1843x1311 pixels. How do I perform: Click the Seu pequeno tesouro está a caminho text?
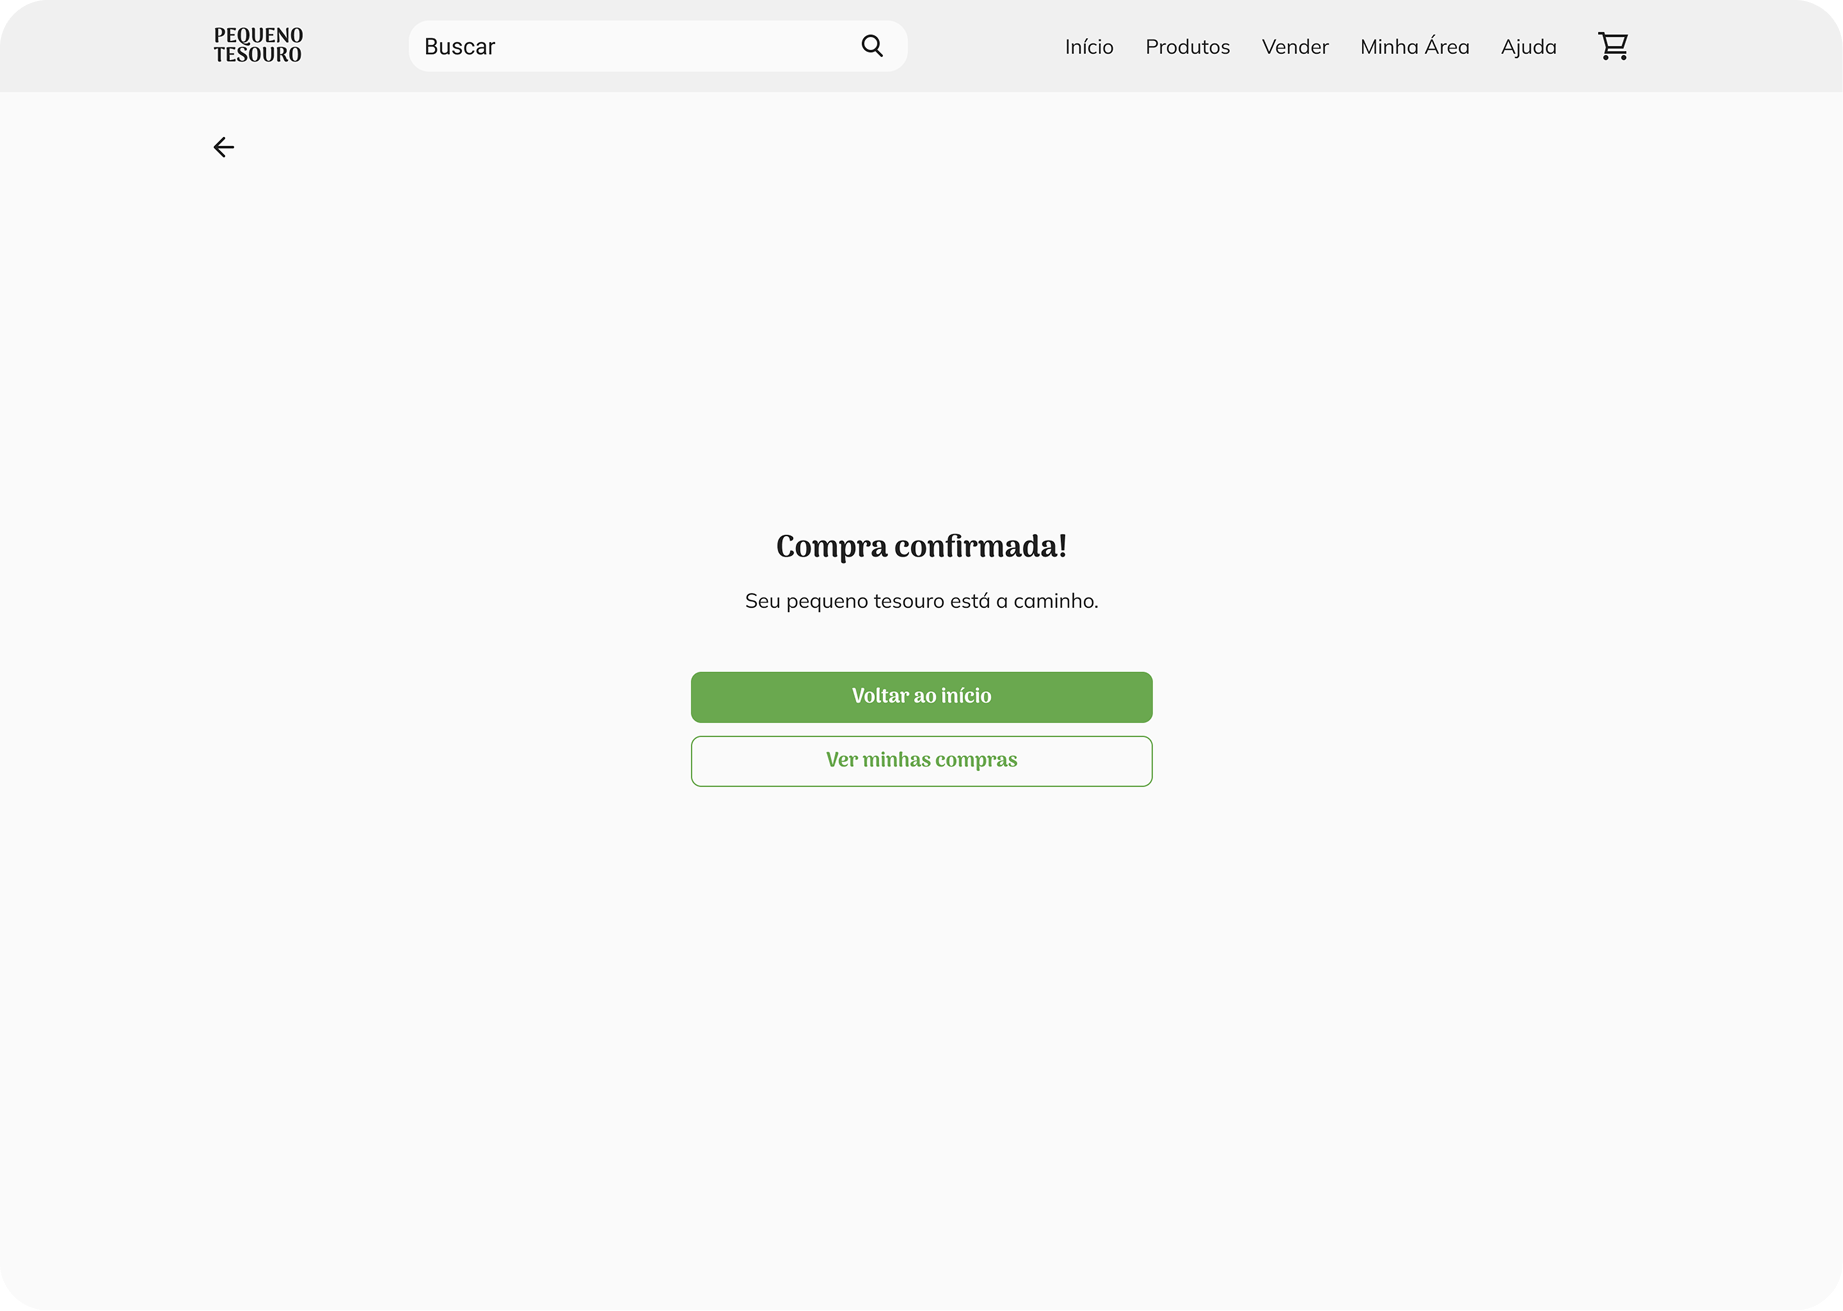pos(921,601)
